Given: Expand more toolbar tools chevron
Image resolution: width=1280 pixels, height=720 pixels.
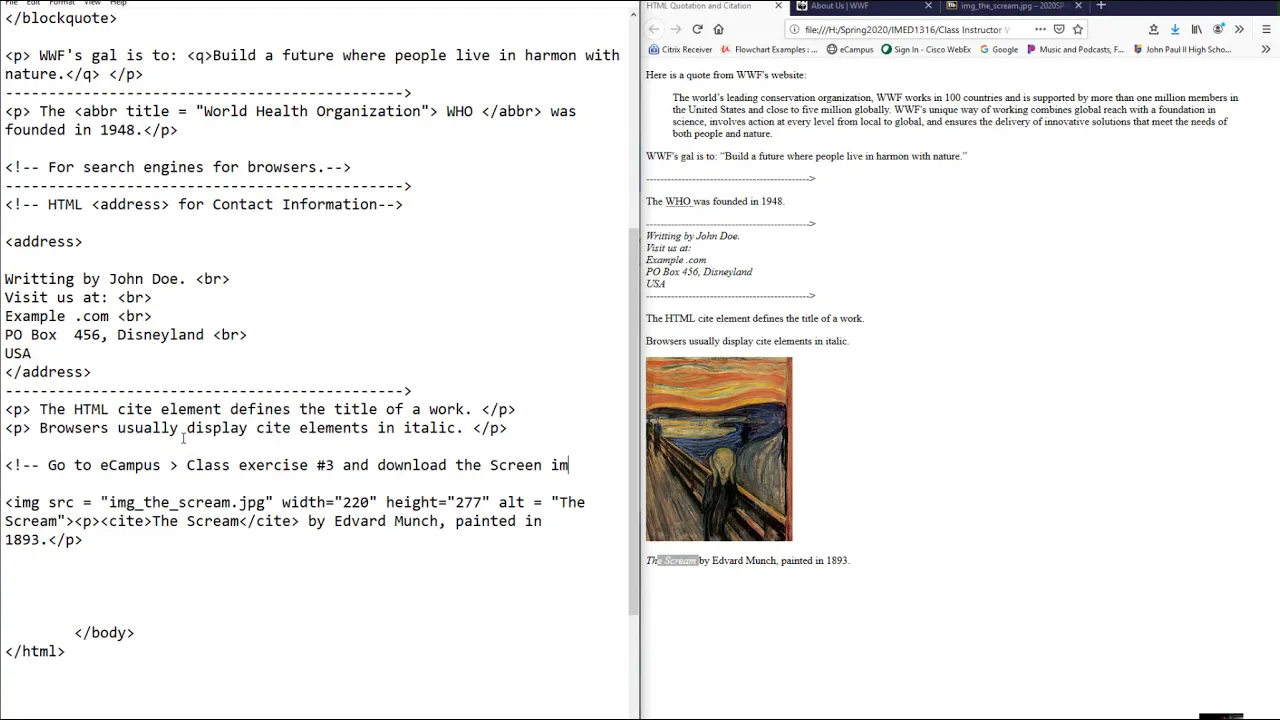Looking at the screenshot, I should tap(1239, 29).
